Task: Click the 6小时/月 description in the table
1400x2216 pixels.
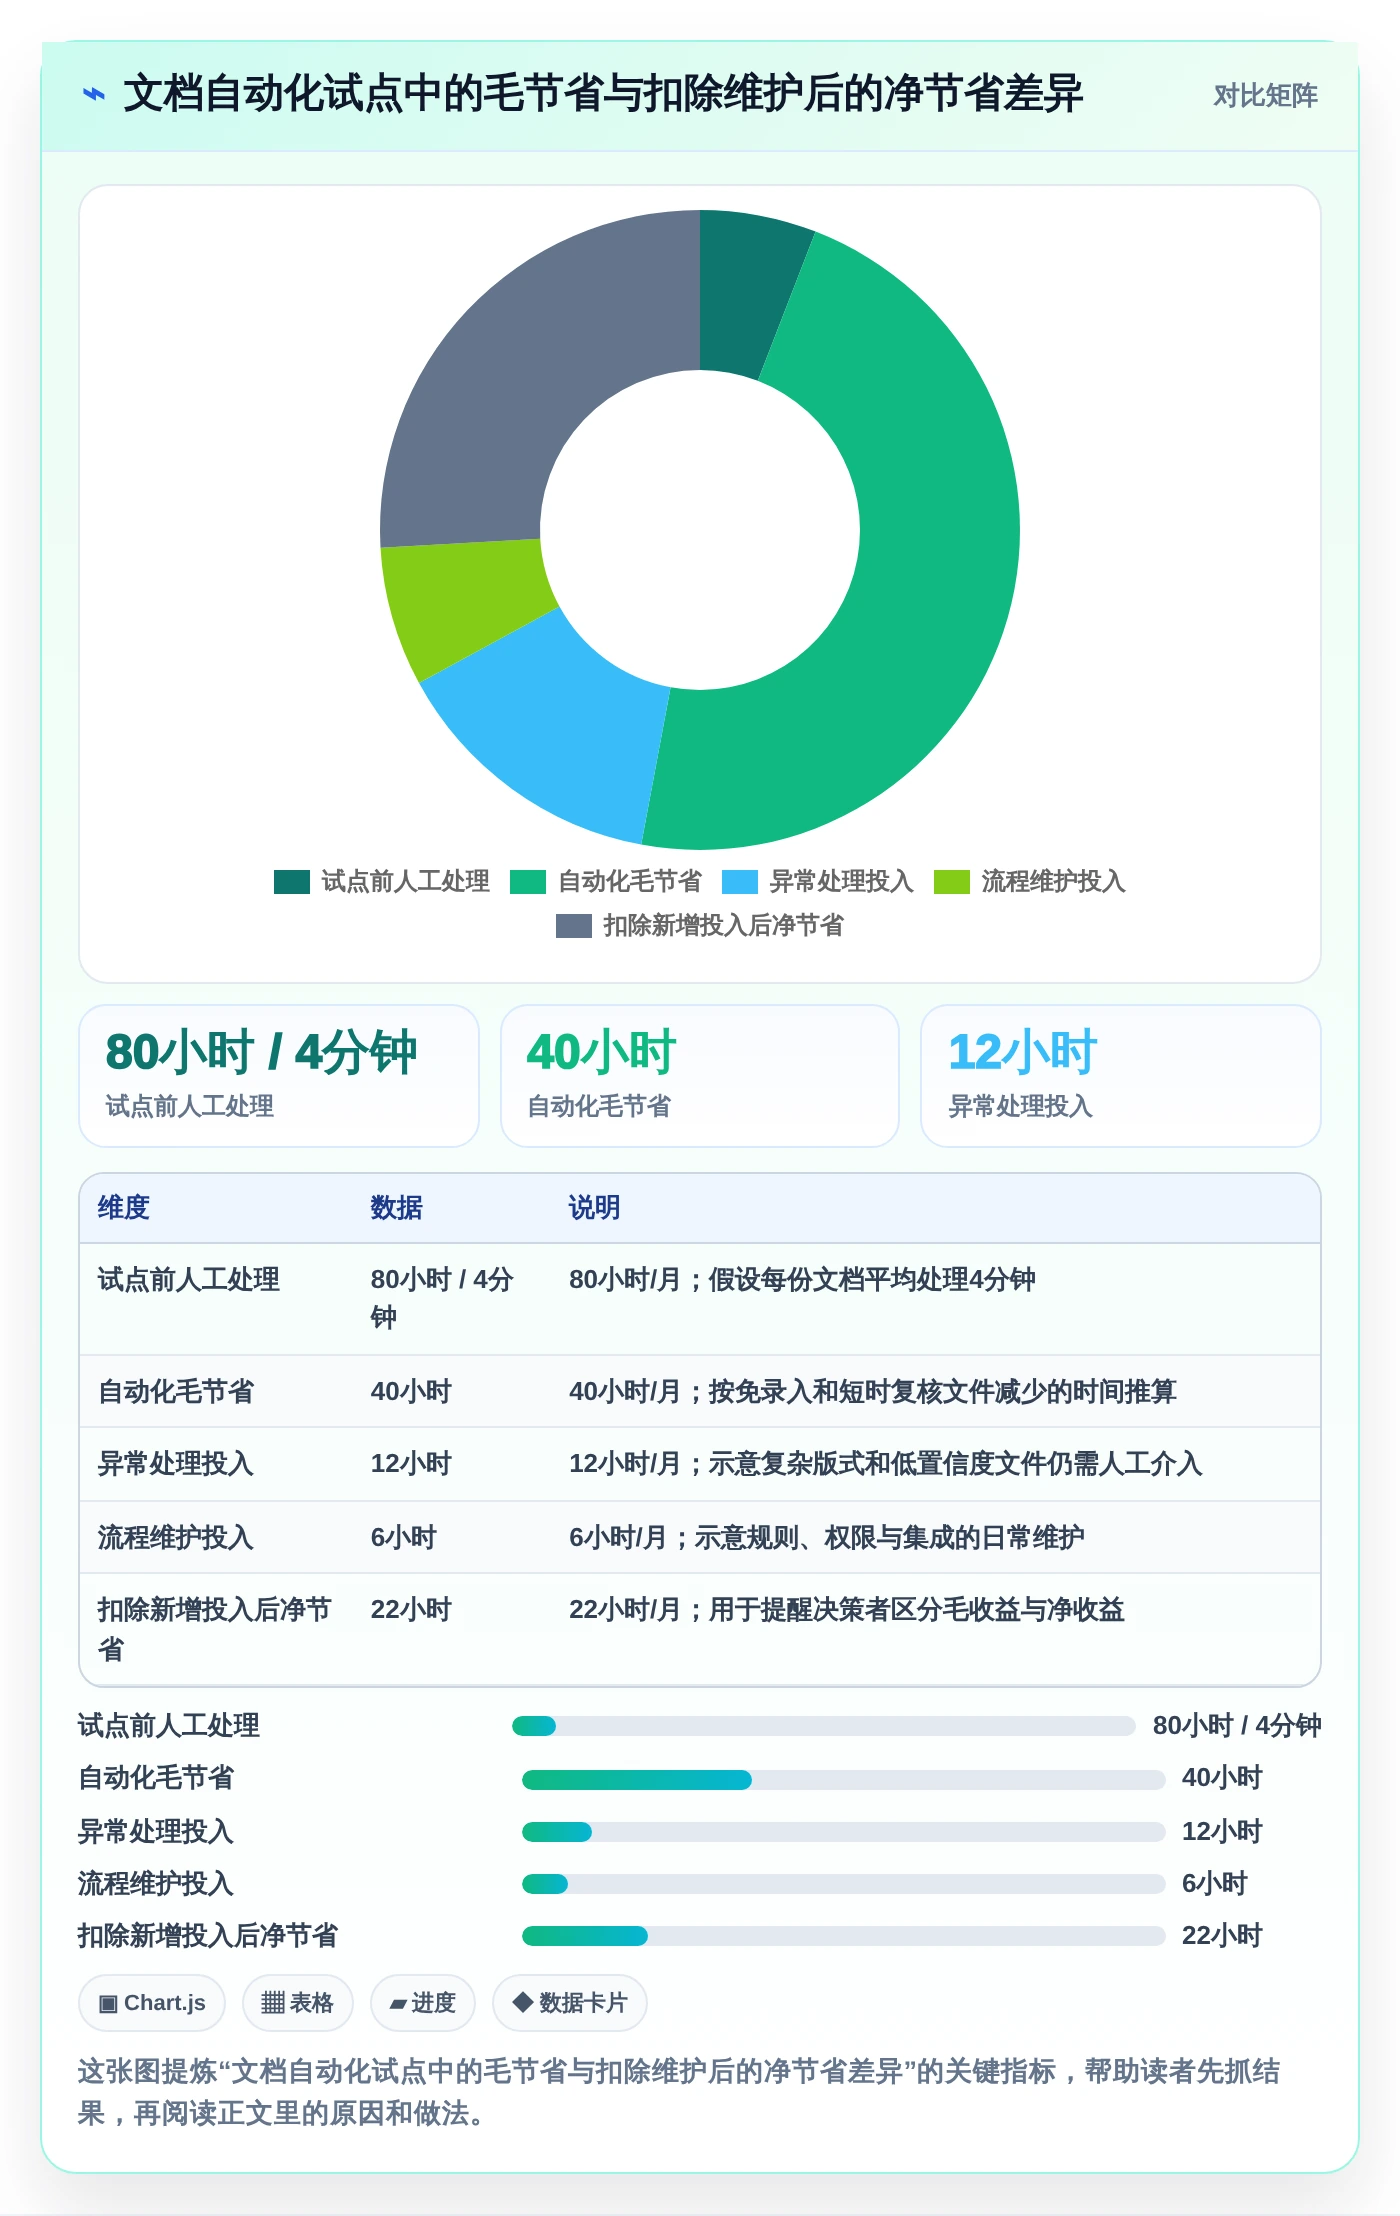Action: pos(827,1538)
